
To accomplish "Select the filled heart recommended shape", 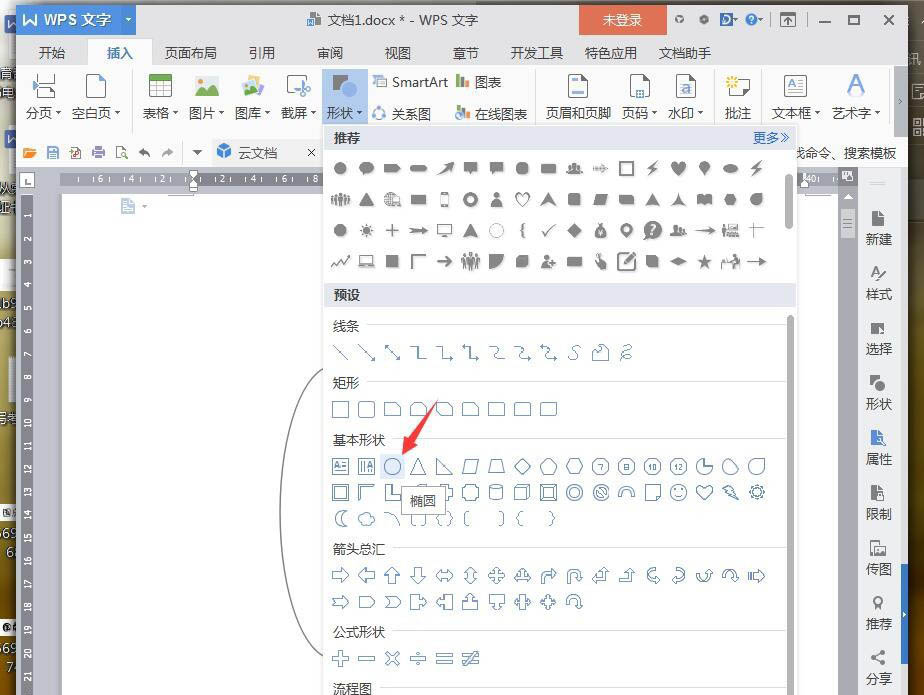I will [x=678, y=169].
